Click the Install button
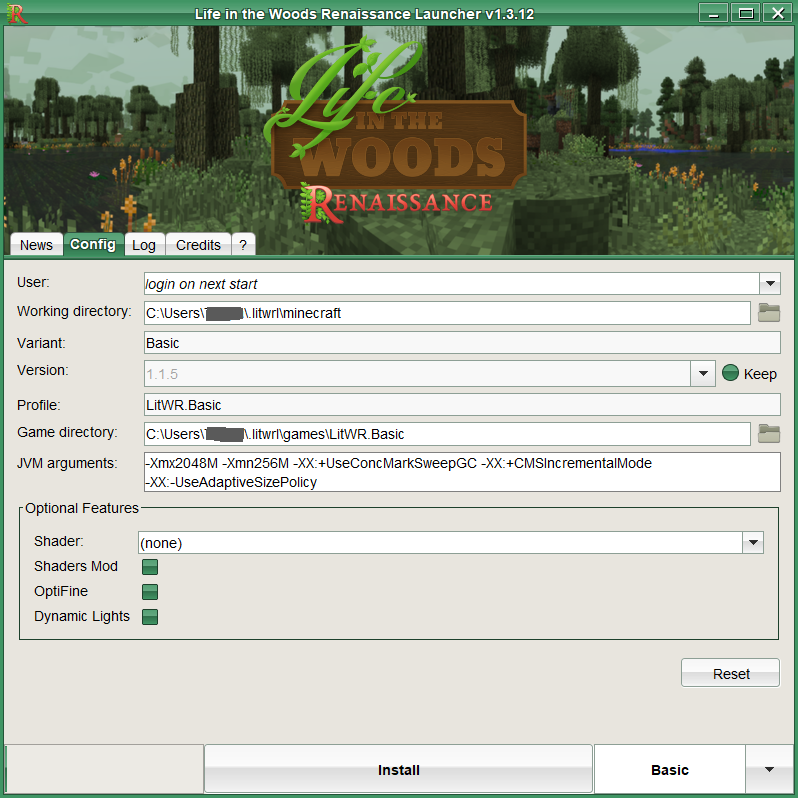The height and width of the screenshot is (798, 798). click(398, 770)
